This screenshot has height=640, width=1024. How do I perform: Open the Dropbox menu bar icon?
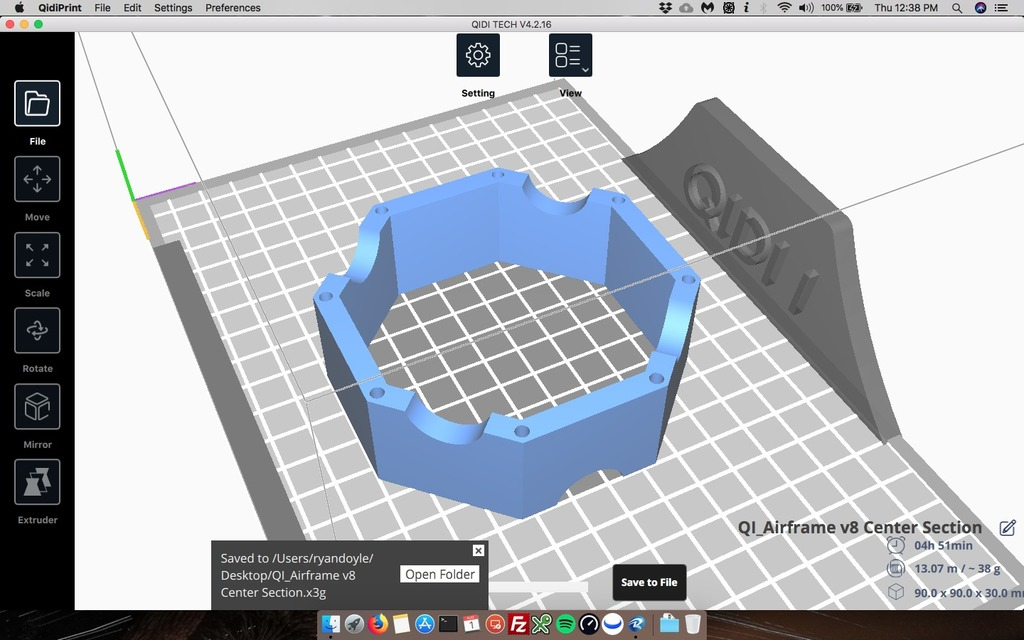click(665, 8)
